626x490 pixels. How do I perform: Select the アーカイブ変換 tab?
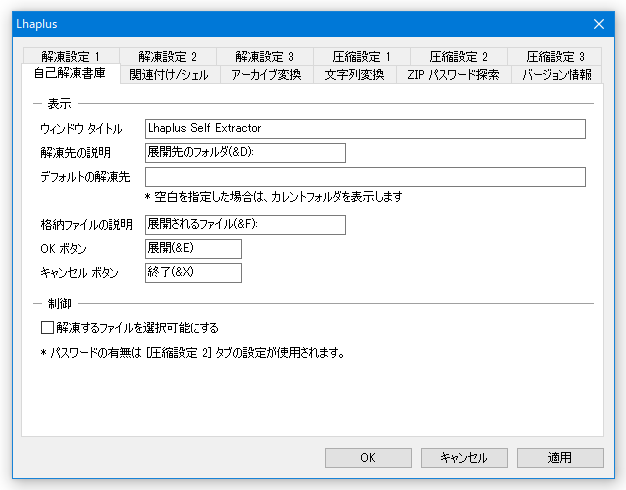tap(267, 75)
